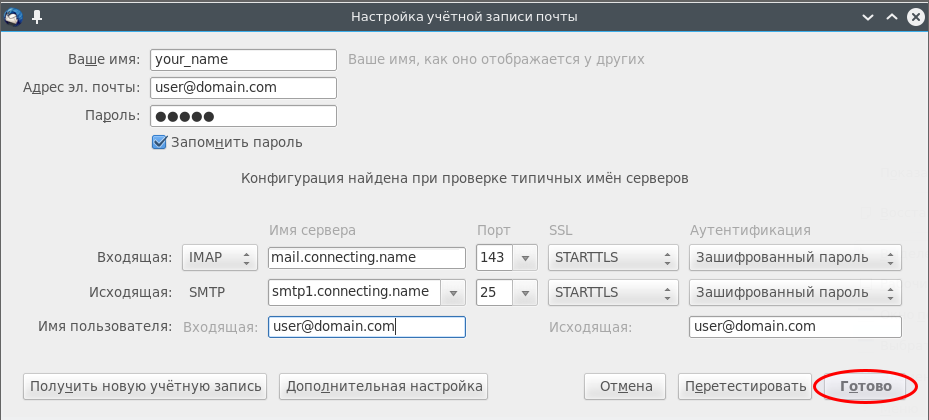This screenshot has height=420, width=929.
Task: Click the 'Ваше имя' text field
Action: (243, 60)
